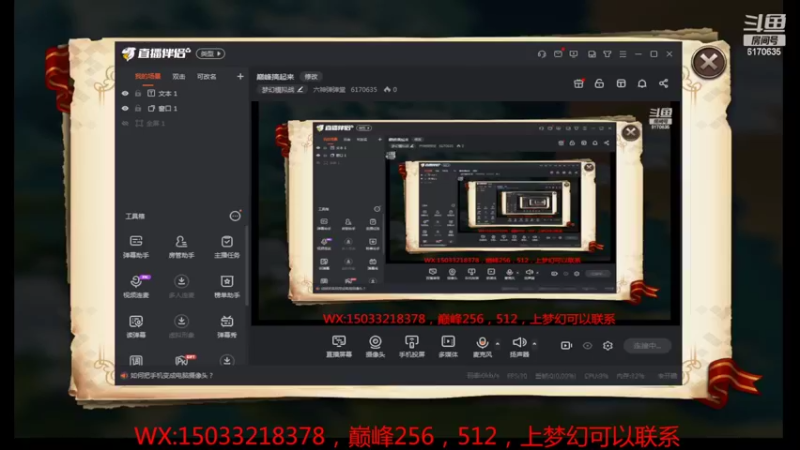Mute the 扬声器 speaker
Viewport: 800px width, 450px height.
point(519,346)
